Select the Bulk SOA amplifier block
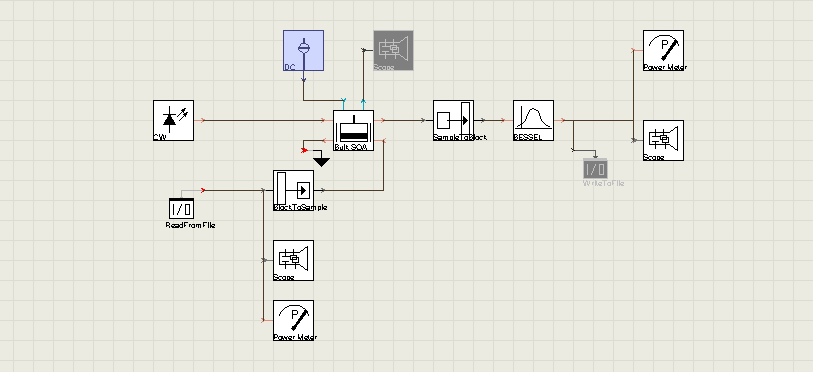The width and height of the screenshot is (813, 372). click(x=353, y=130)
